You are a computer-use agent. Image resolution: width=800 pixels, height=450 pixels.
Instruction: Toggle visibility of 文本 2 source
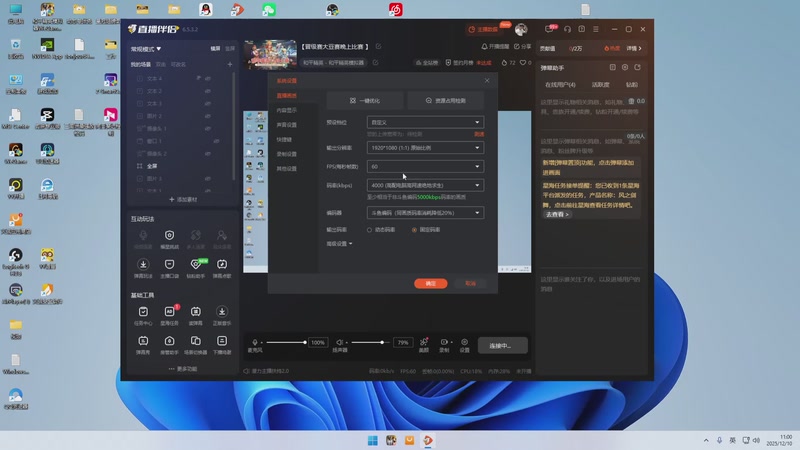click(208, 91)
